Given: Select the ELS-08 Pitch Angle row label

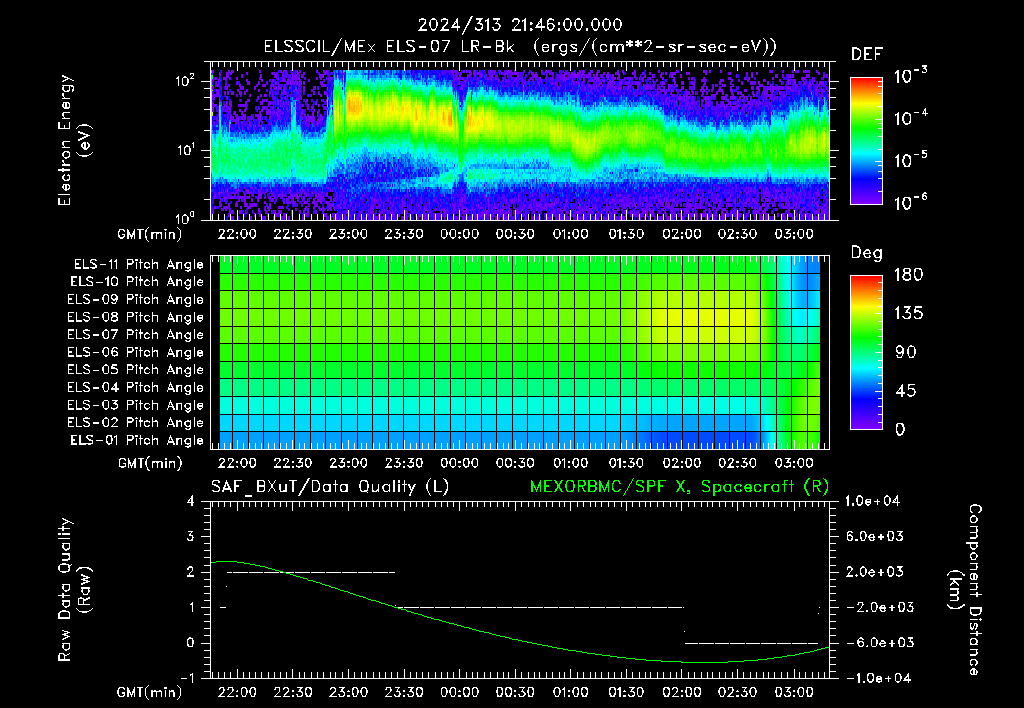Looking at the screenshot, I should pos(136,317).
